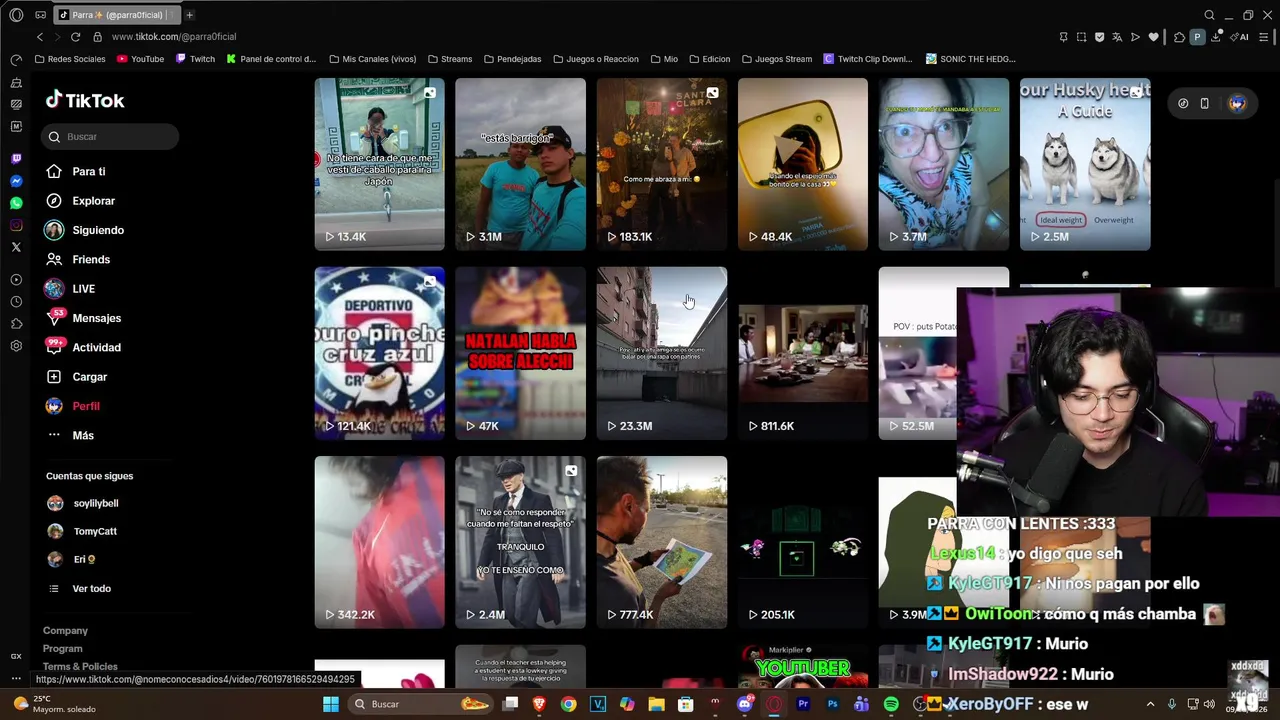Expand the Streams bookmark folder
Image resolution: width=1280 pixels, height=720 pixels.
(x=449, y=59)
